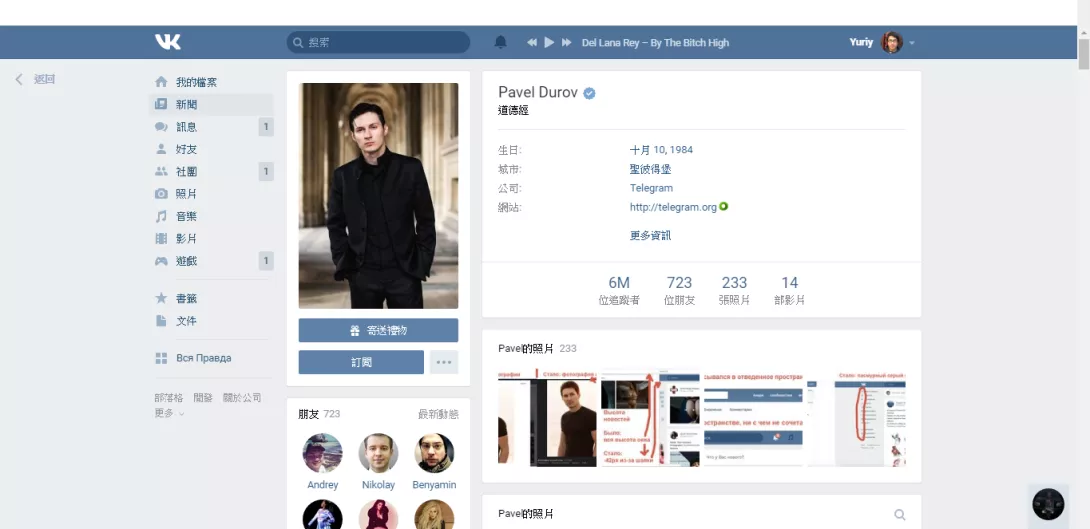1090x529 pixels.
Task: Open the Telegram company link
Action: (x=651, y=188)
